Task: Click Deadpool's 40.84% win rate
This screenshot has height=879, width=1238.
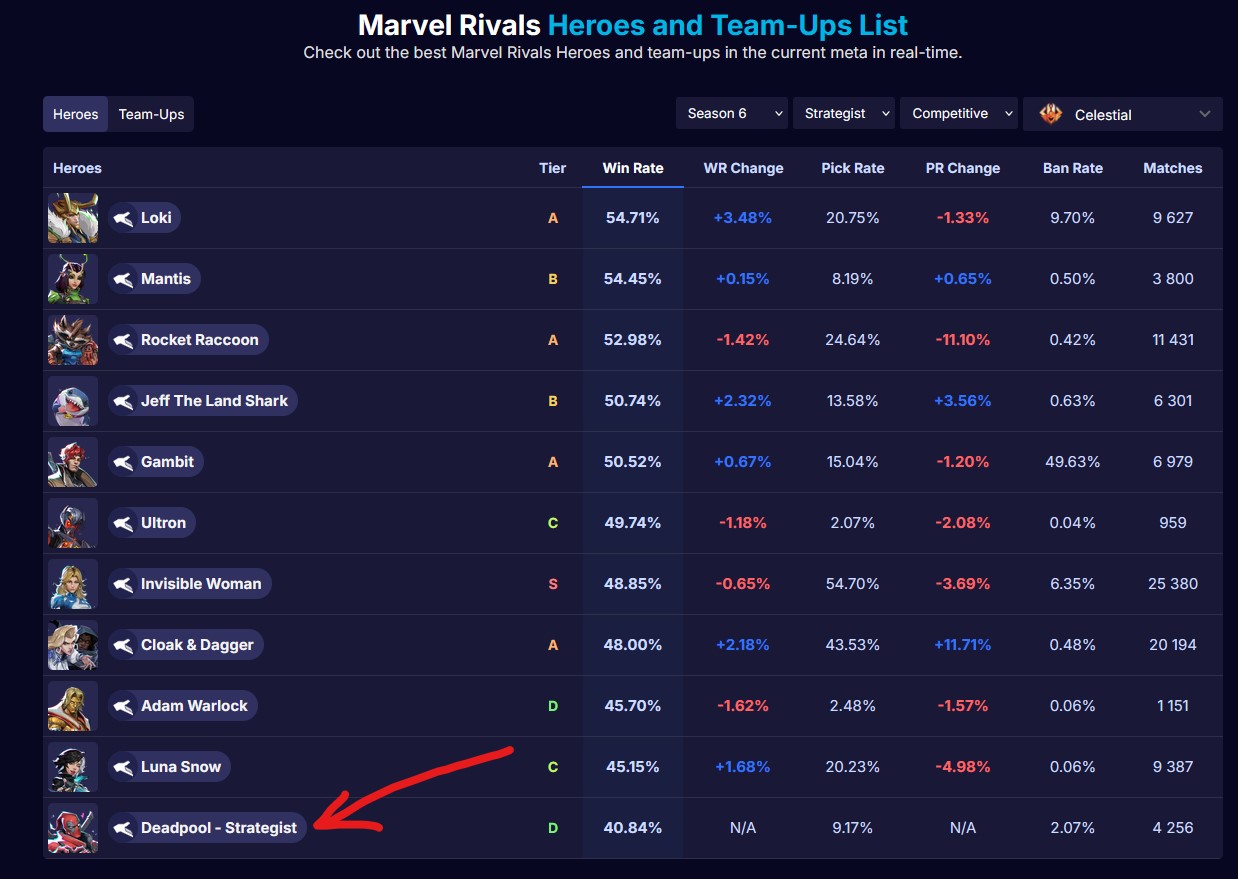Action: [x=633, y=828]
